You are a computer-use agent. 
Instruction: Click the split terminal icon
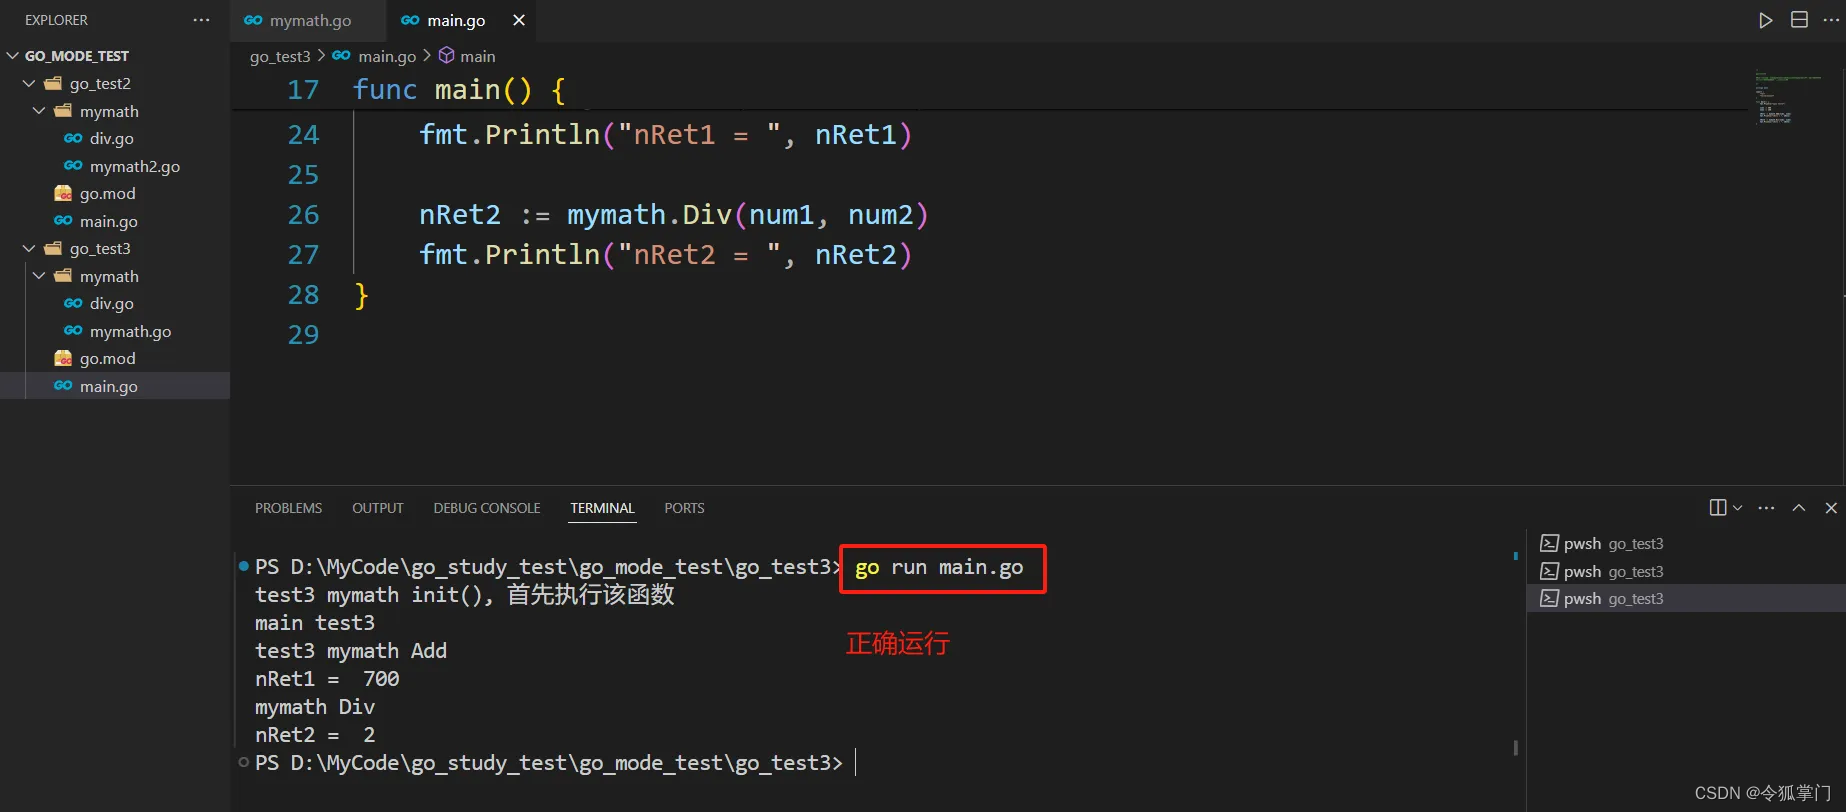coord(1718,508)
